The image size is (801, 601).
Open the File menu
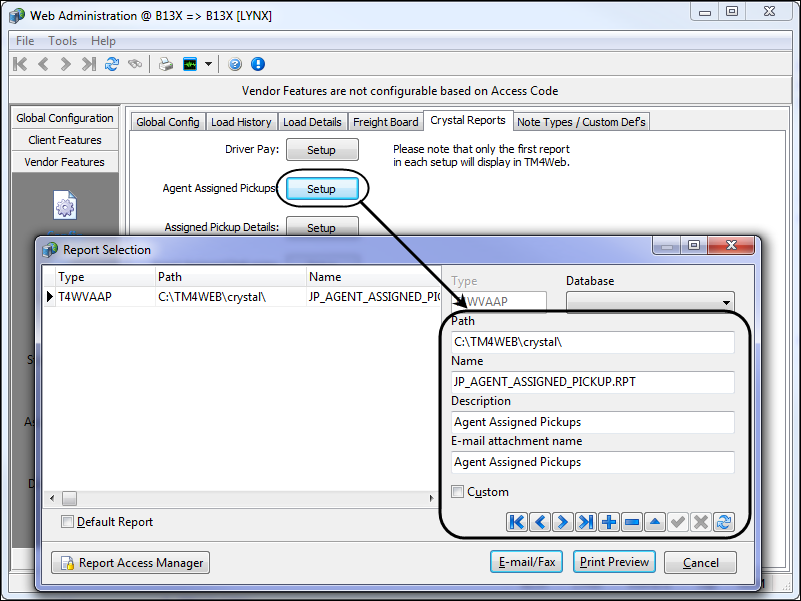click(25, 41)
